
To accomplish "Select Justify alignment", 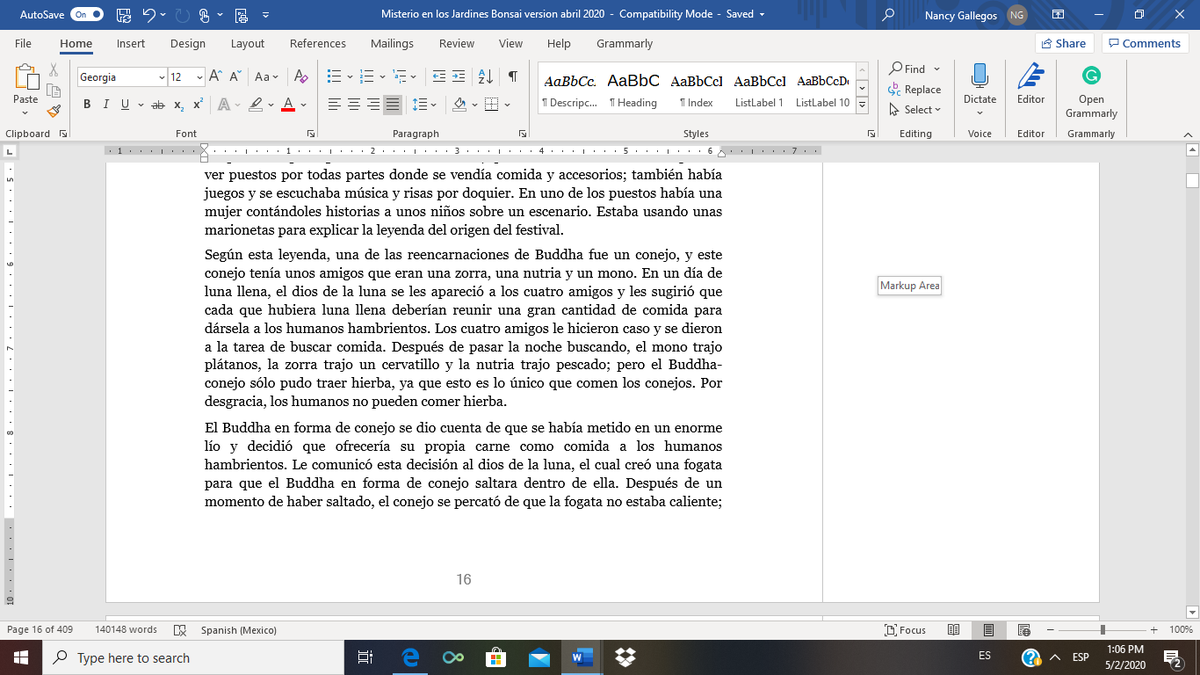I will pyautogui.click(x=392, y=104).
